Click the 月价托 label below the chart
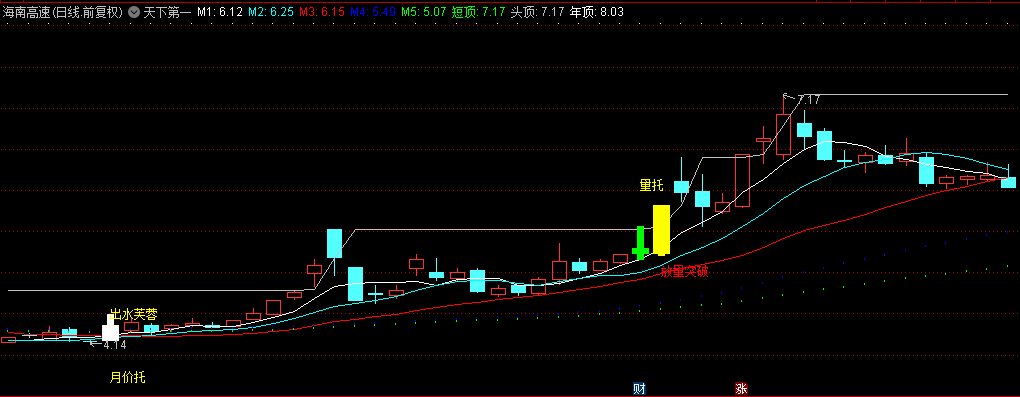The width and height of the screenshot is (1020, 397). pyautogui.click(x=127, y=376)
